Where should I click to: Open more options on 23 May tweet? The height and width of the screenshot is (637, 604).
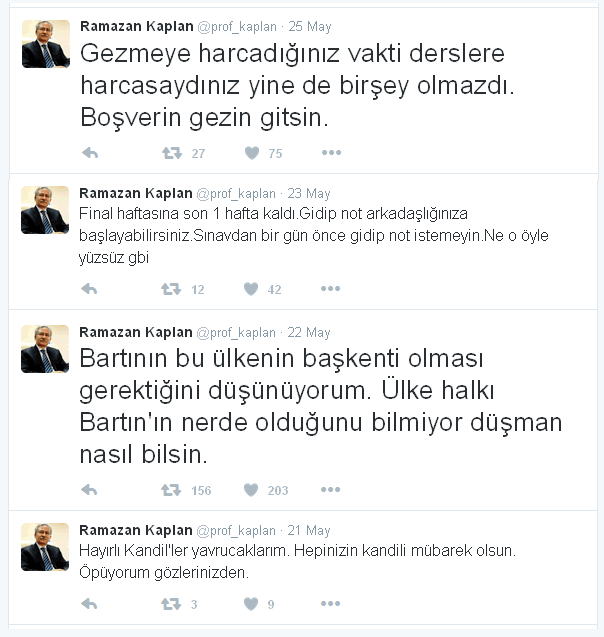(x=331, y=288)
